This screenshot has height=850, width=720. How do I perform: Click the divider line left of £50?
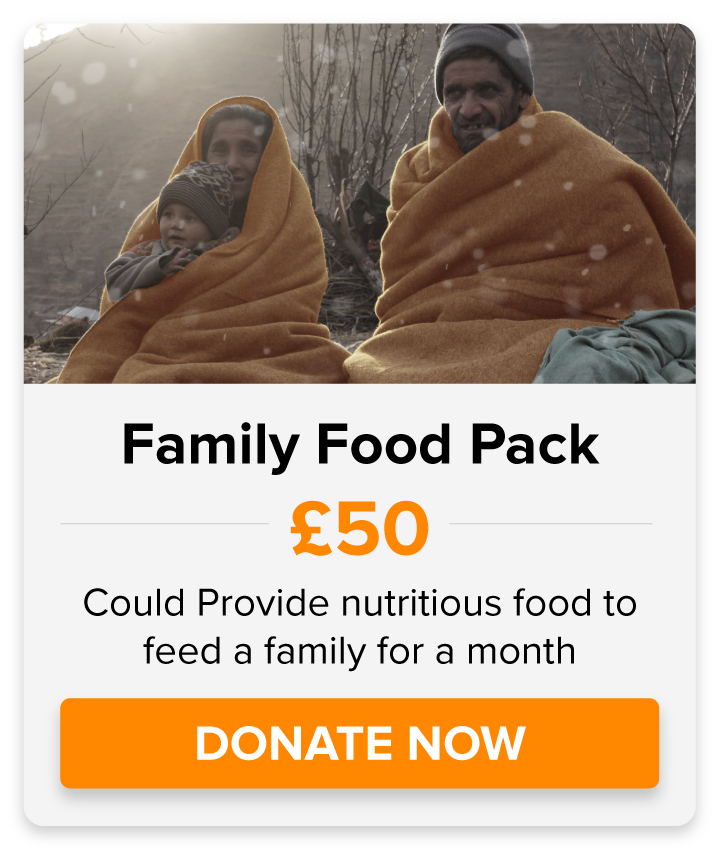click(x=165, y=524)
